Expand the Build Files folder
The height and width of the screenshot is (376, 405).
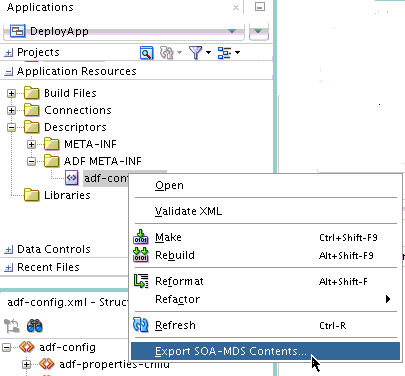coord(11,93)
